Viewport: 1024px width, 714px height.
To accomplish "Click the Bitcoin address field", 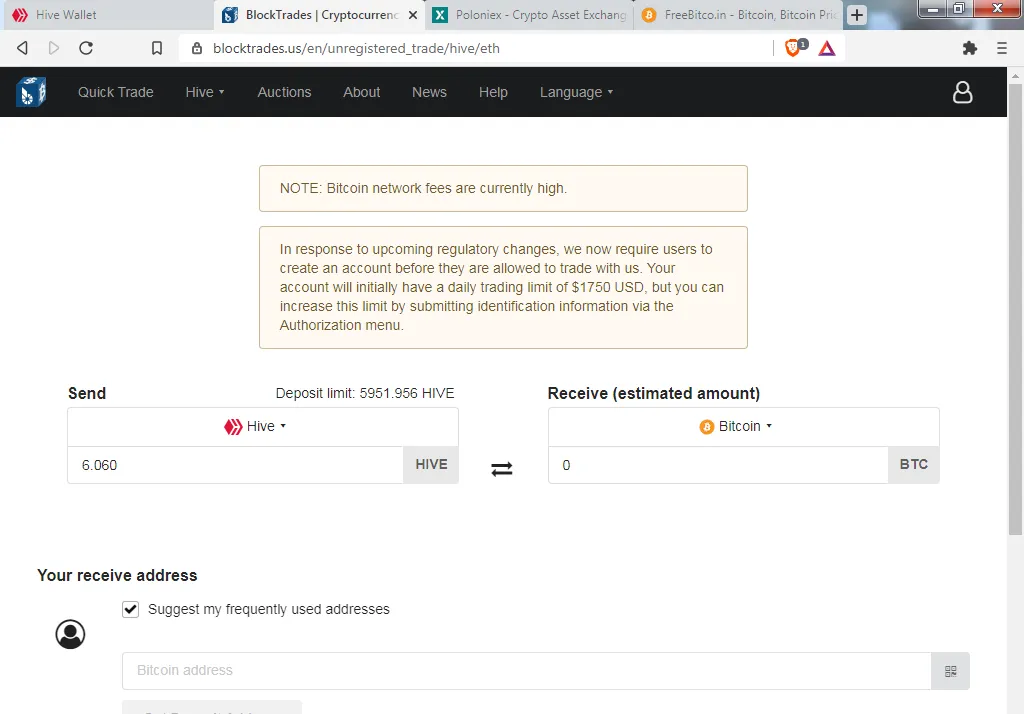I will pos(526,671).
